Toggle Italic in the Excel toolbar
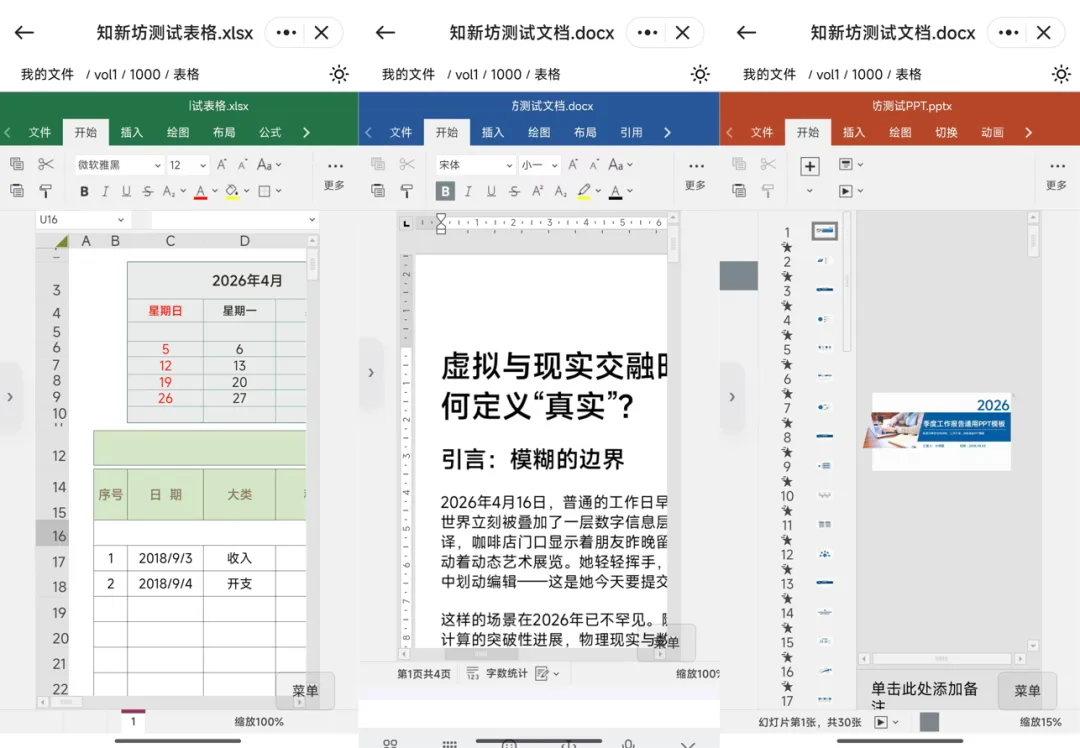Screen dimensions: 1080x748 pos(105,191)
